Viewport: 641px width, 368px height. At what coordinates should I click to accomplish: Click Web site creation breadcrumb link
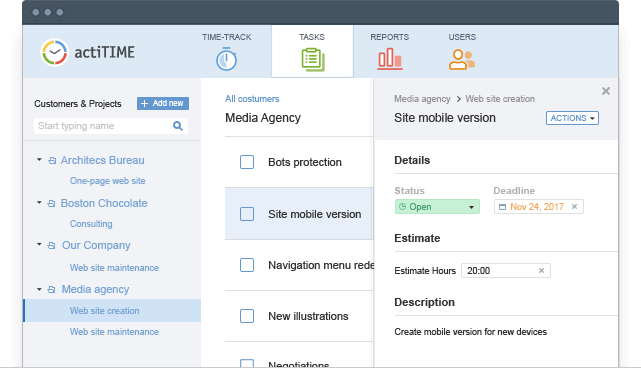(x=500, y=99)
